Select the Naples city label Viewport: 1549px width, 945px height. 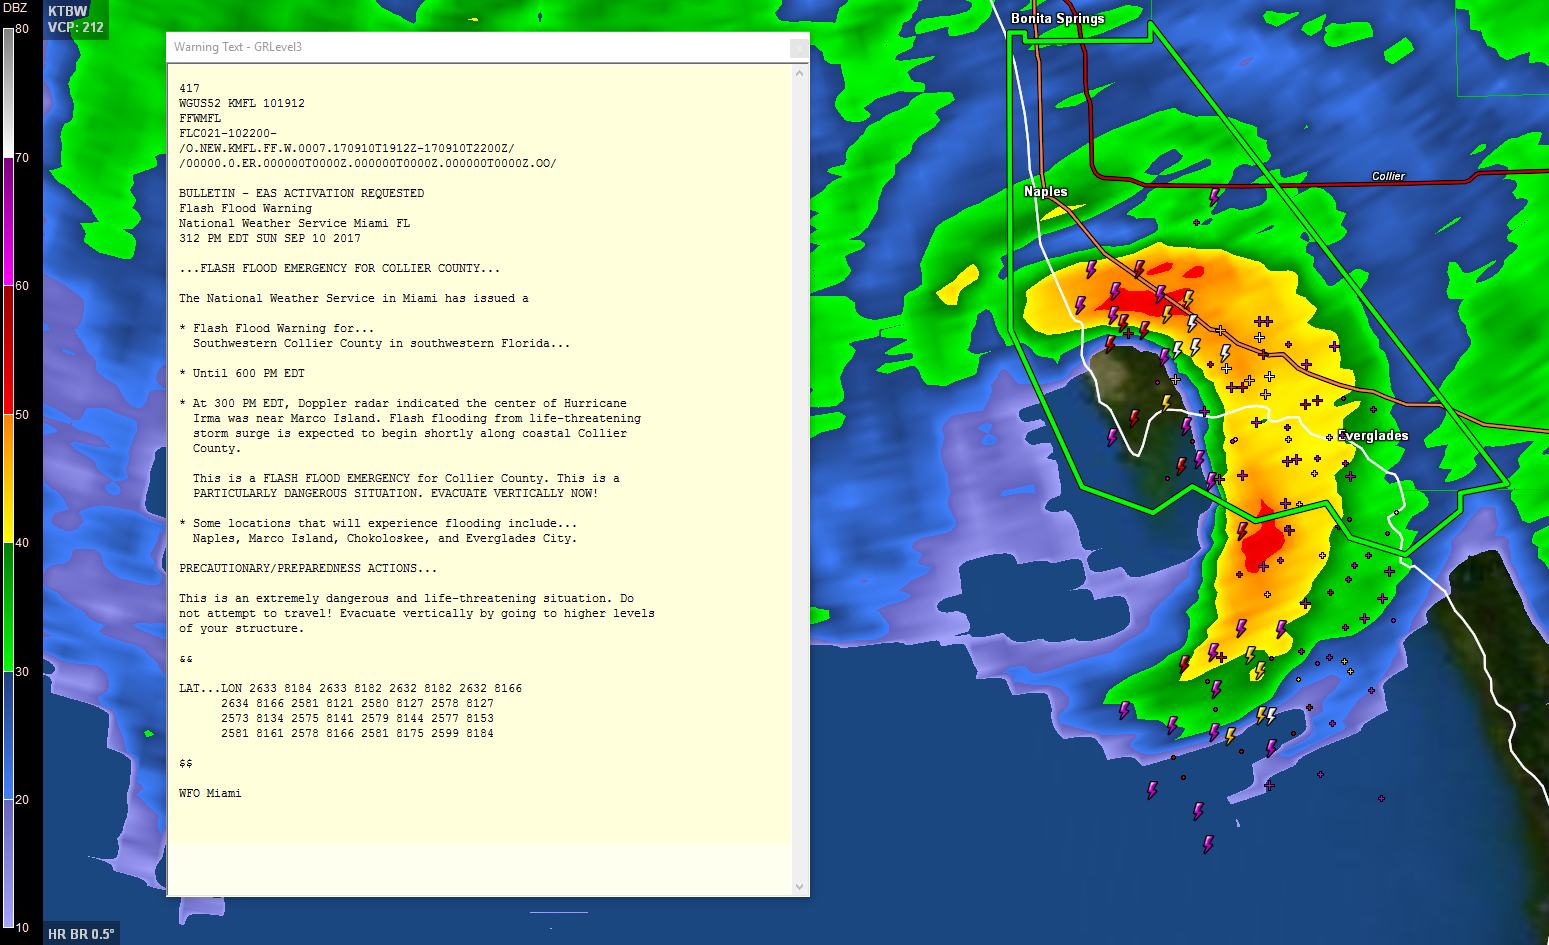click(x=1045, y=191)
